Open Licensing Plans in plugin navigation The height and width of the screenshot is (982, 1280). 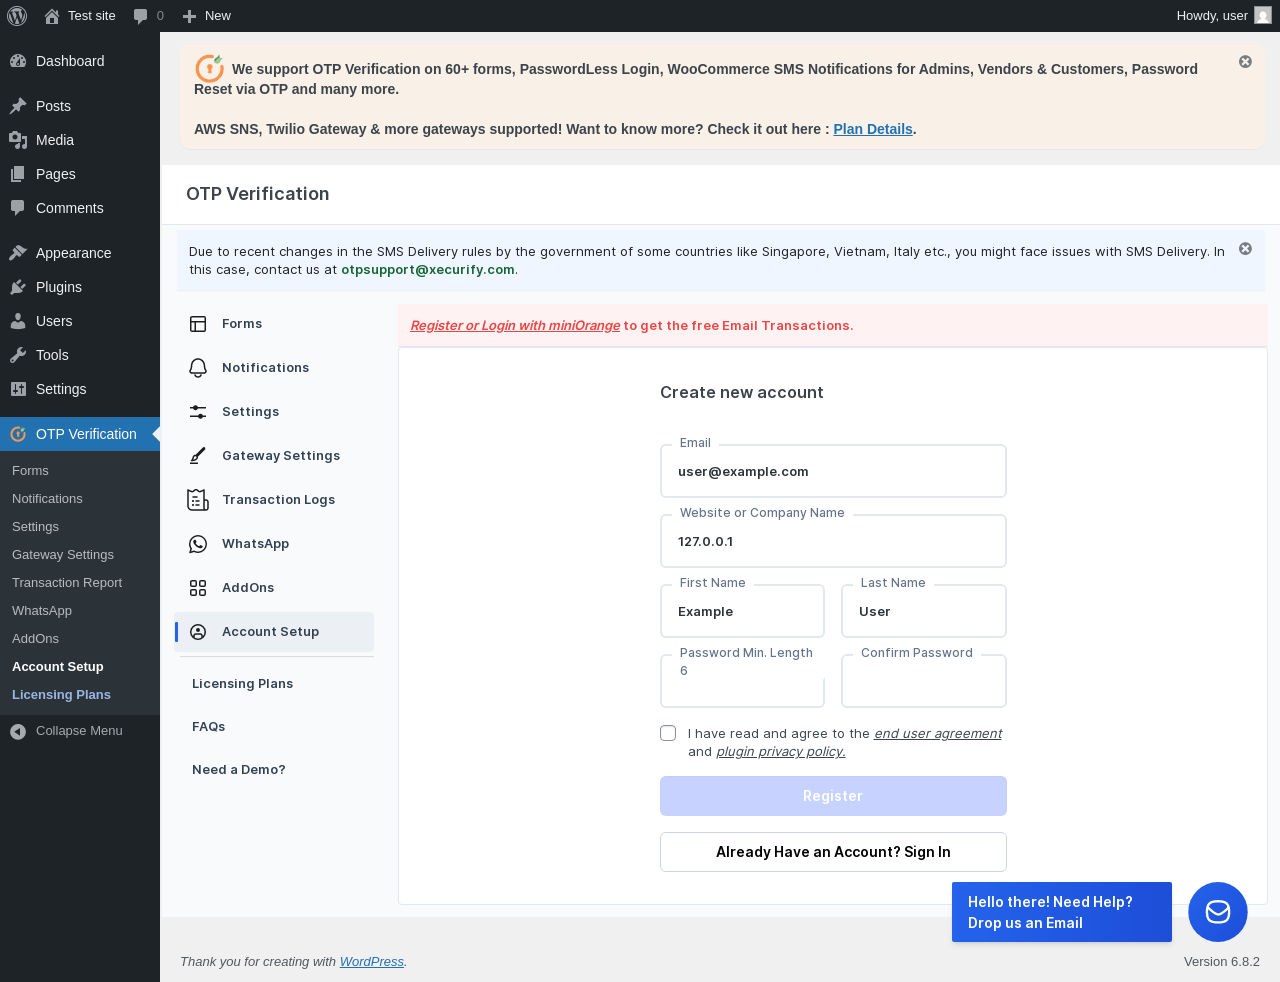click(x=242, y=684)
